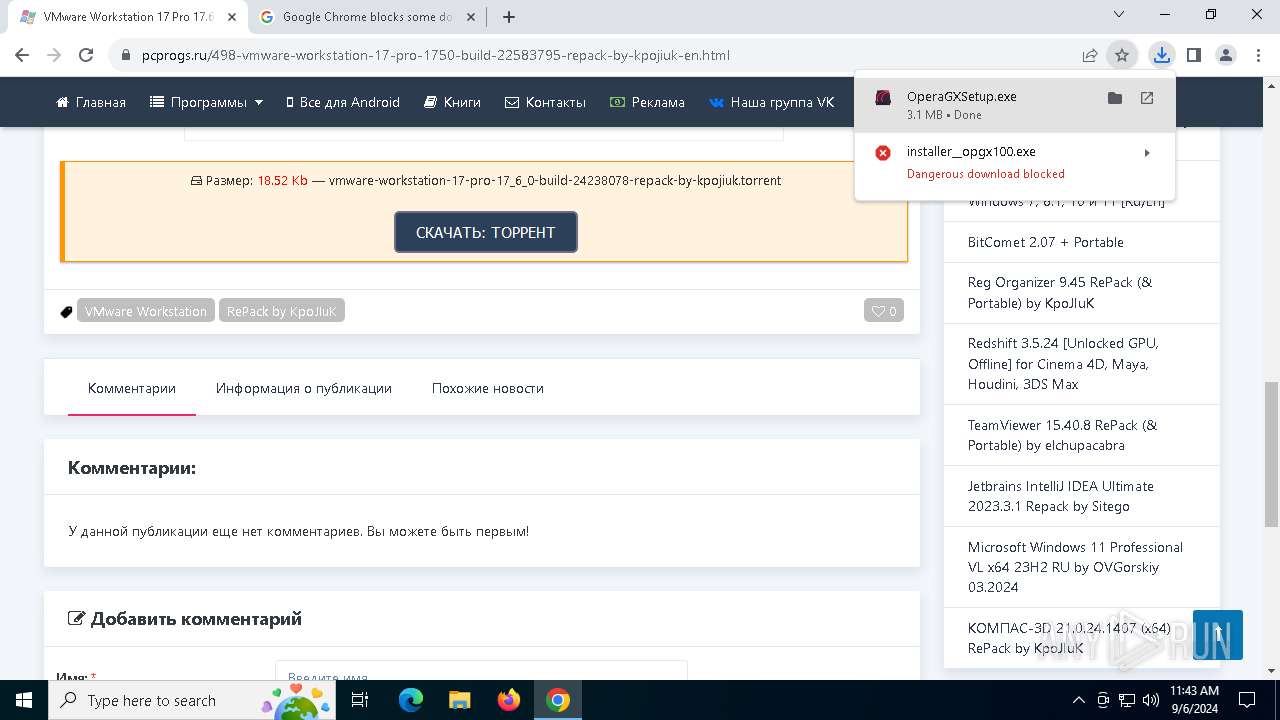Expand the Программы dropdown menu
The image size is (1280, 720).
(206, 102)
